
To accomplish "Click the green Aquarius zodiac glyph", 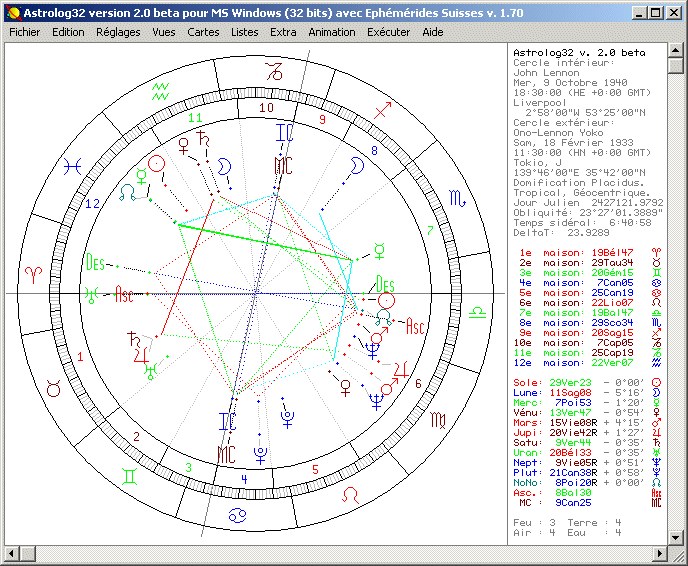I will pos(159,90).
